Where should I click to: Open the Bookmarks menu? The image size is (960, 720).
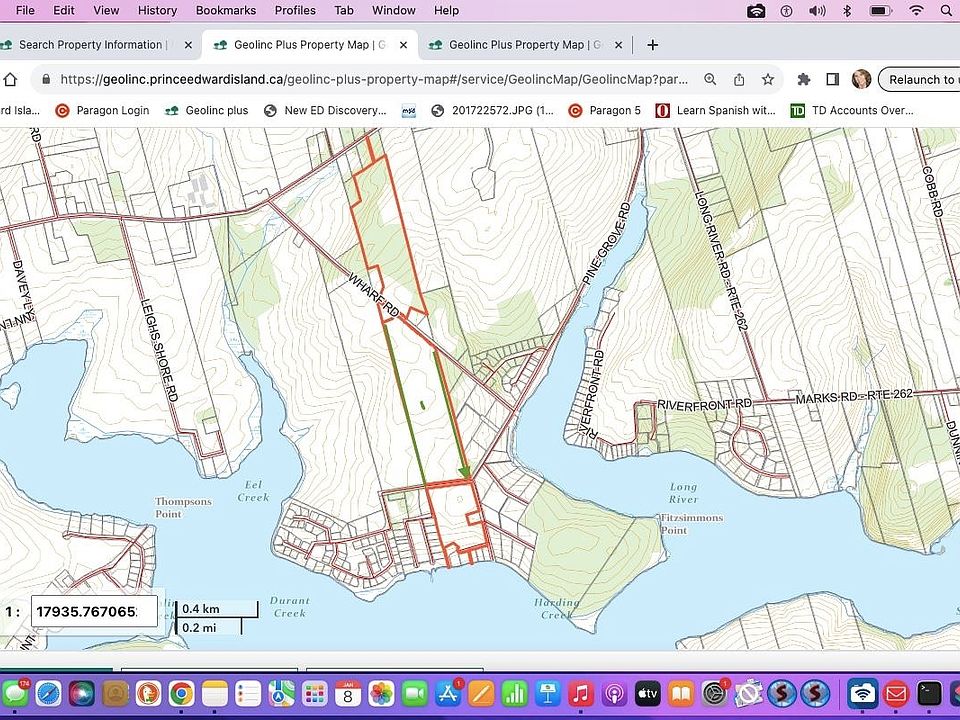pyautogui.click(x=226, y=10)
